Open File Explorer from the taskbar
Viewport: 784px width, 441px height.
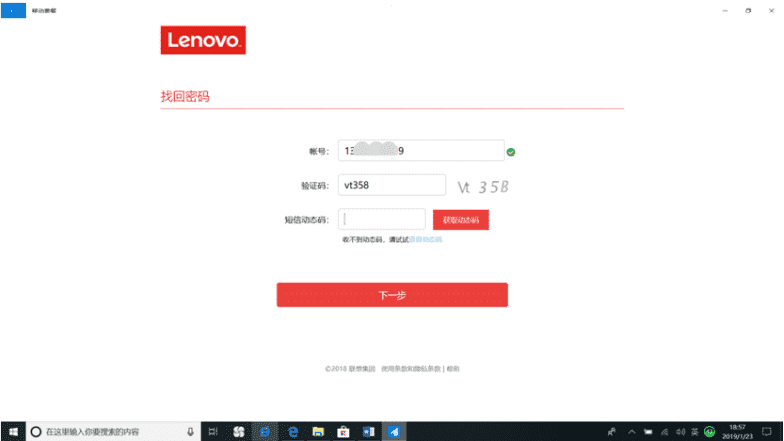click(318, 432)
